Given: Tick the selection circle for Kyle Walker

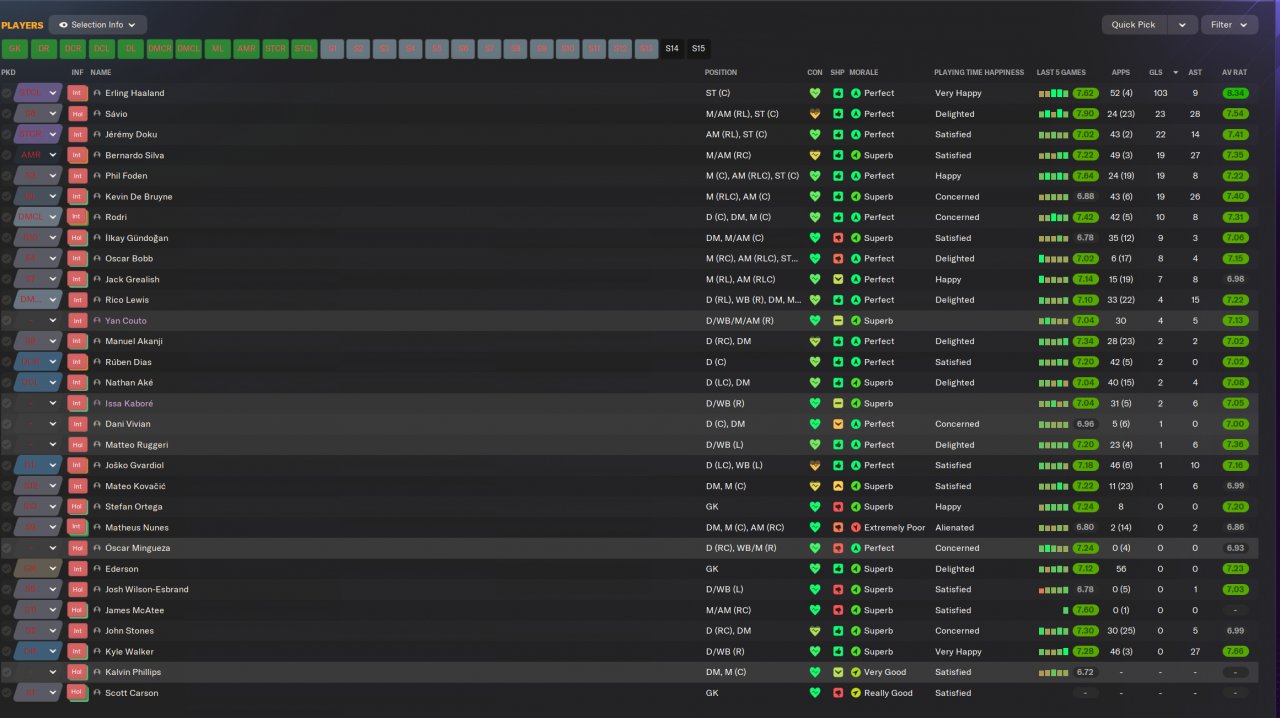Looking at the screenshot, I should (x=7, y=651).
